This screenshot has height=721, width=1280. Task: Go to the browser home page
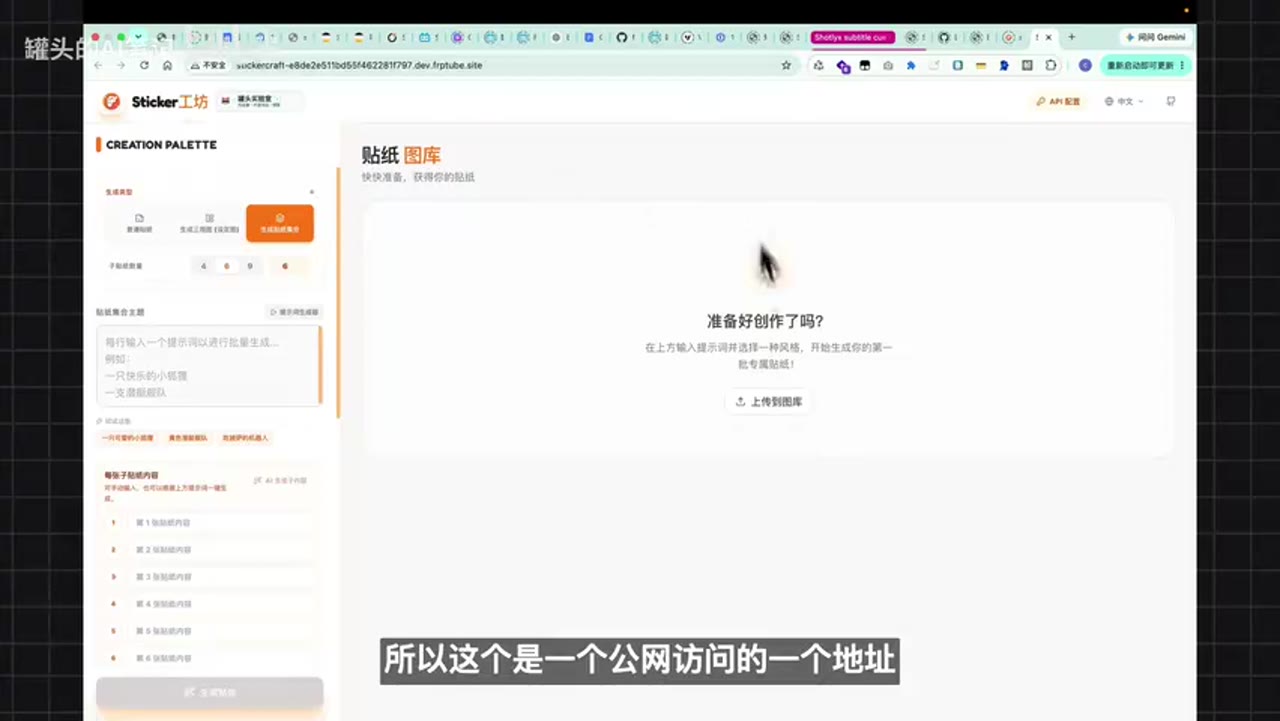coord(167,65)
